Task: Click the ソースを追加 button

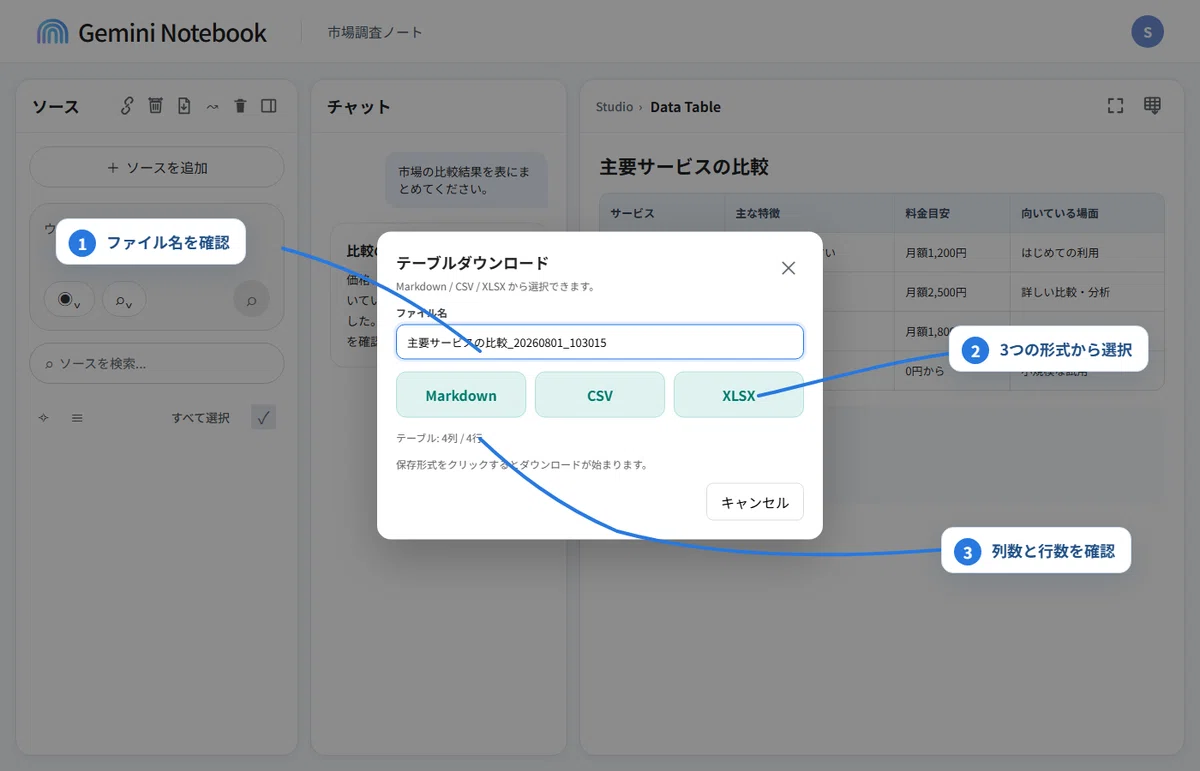Action: [157, 167]
